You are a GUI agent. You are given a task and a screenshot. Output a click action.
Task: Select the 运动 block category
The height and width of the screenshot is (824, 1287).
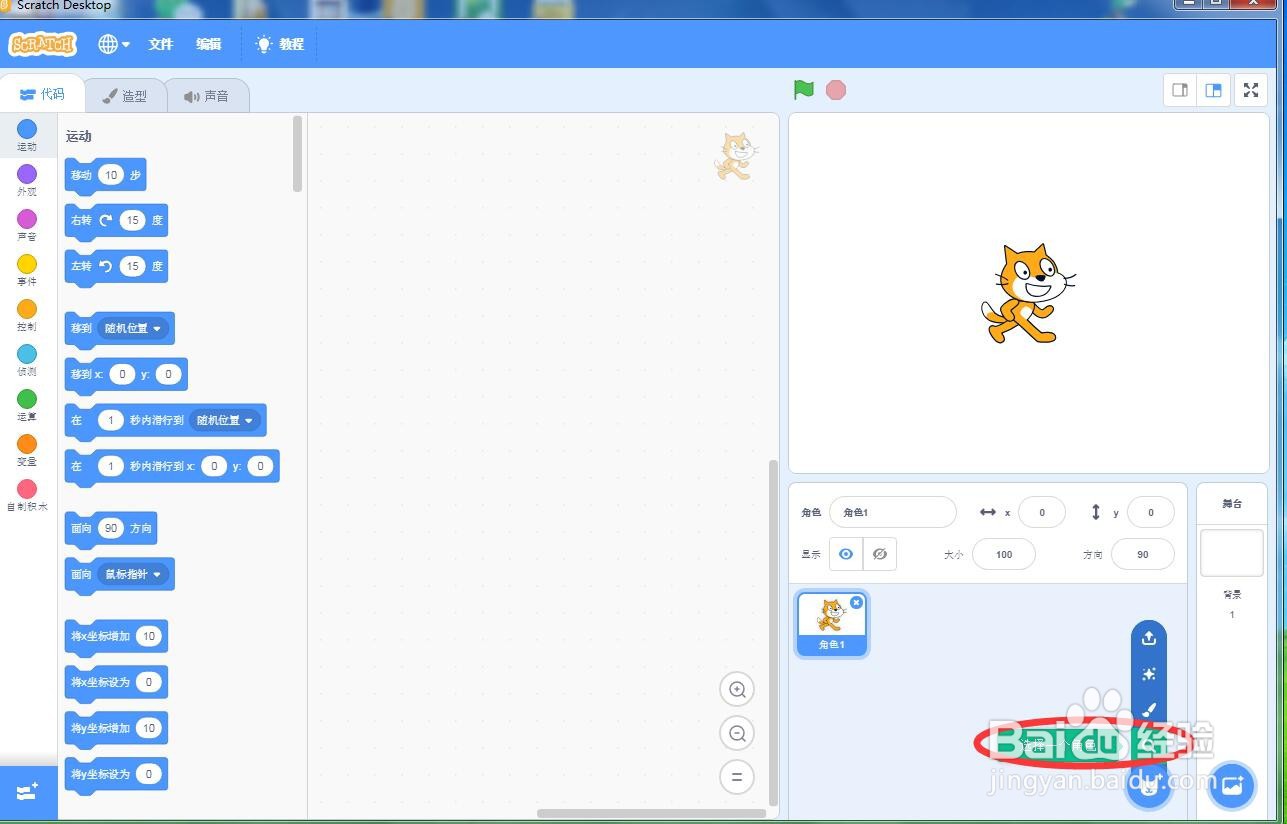coord(27,135)
